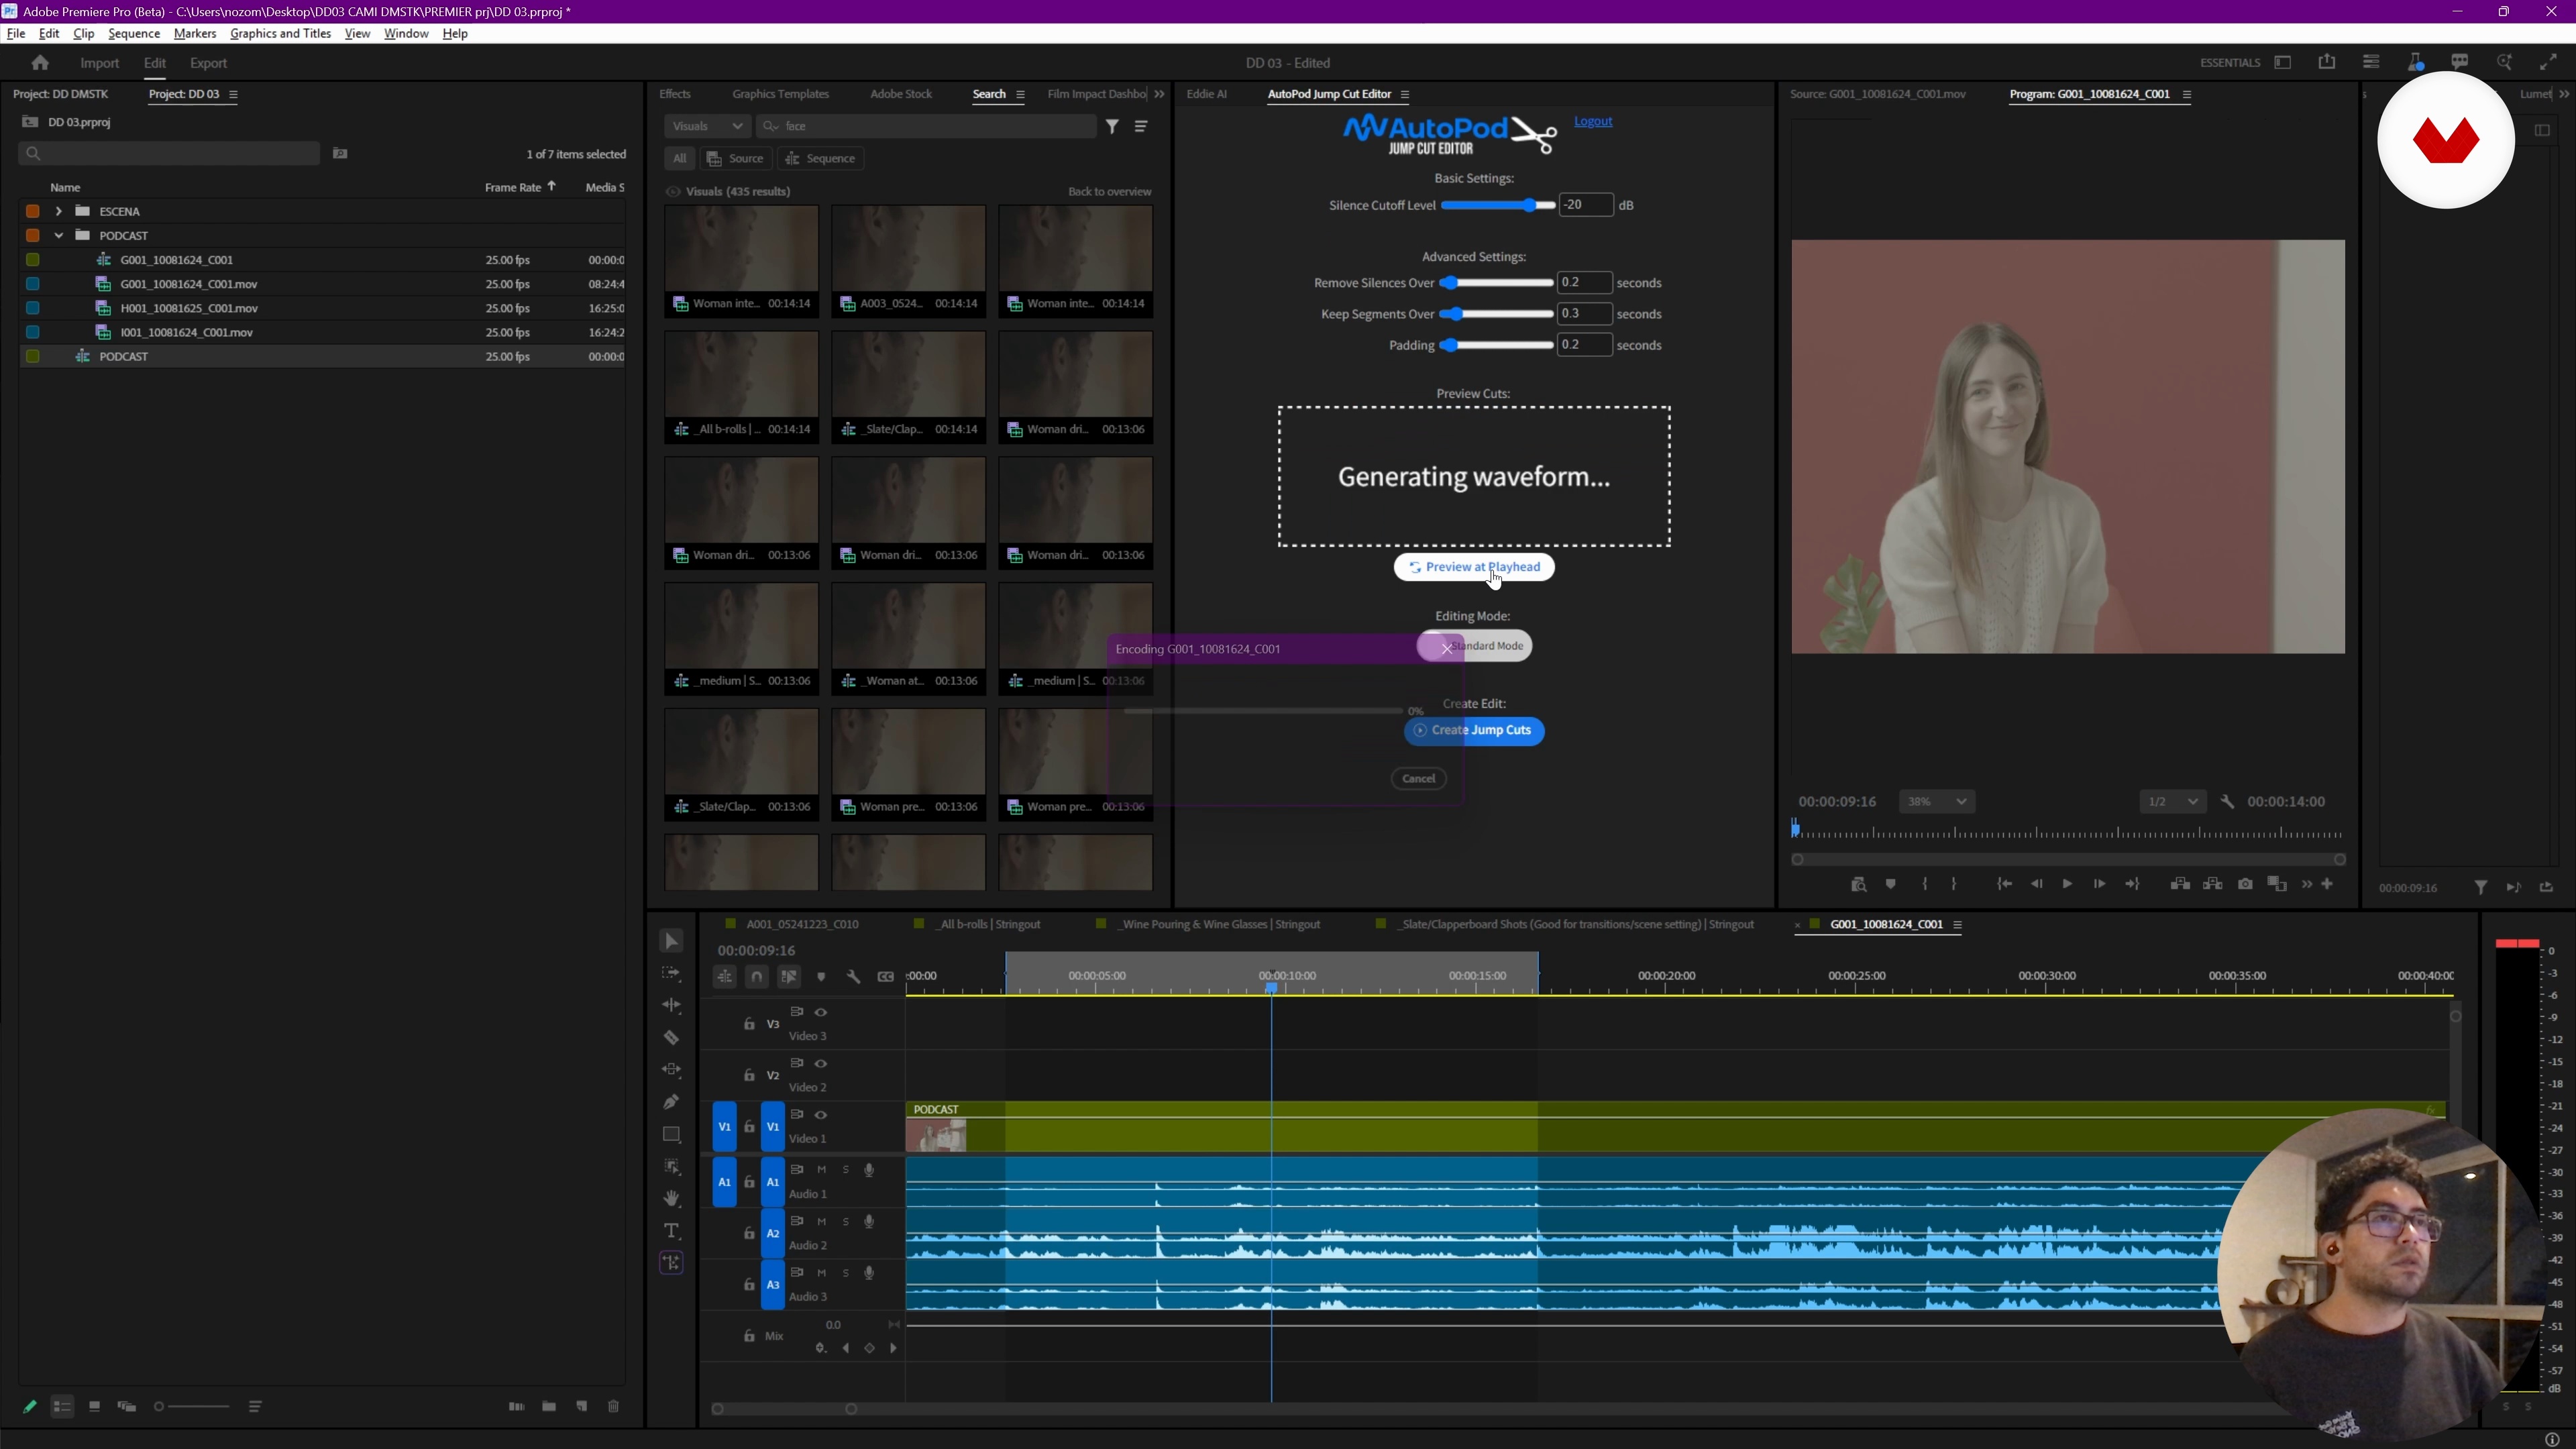Toggle Snap in Timeline magnet icon
This screenshot has width=2576, height=1449.
pos(757,977)
